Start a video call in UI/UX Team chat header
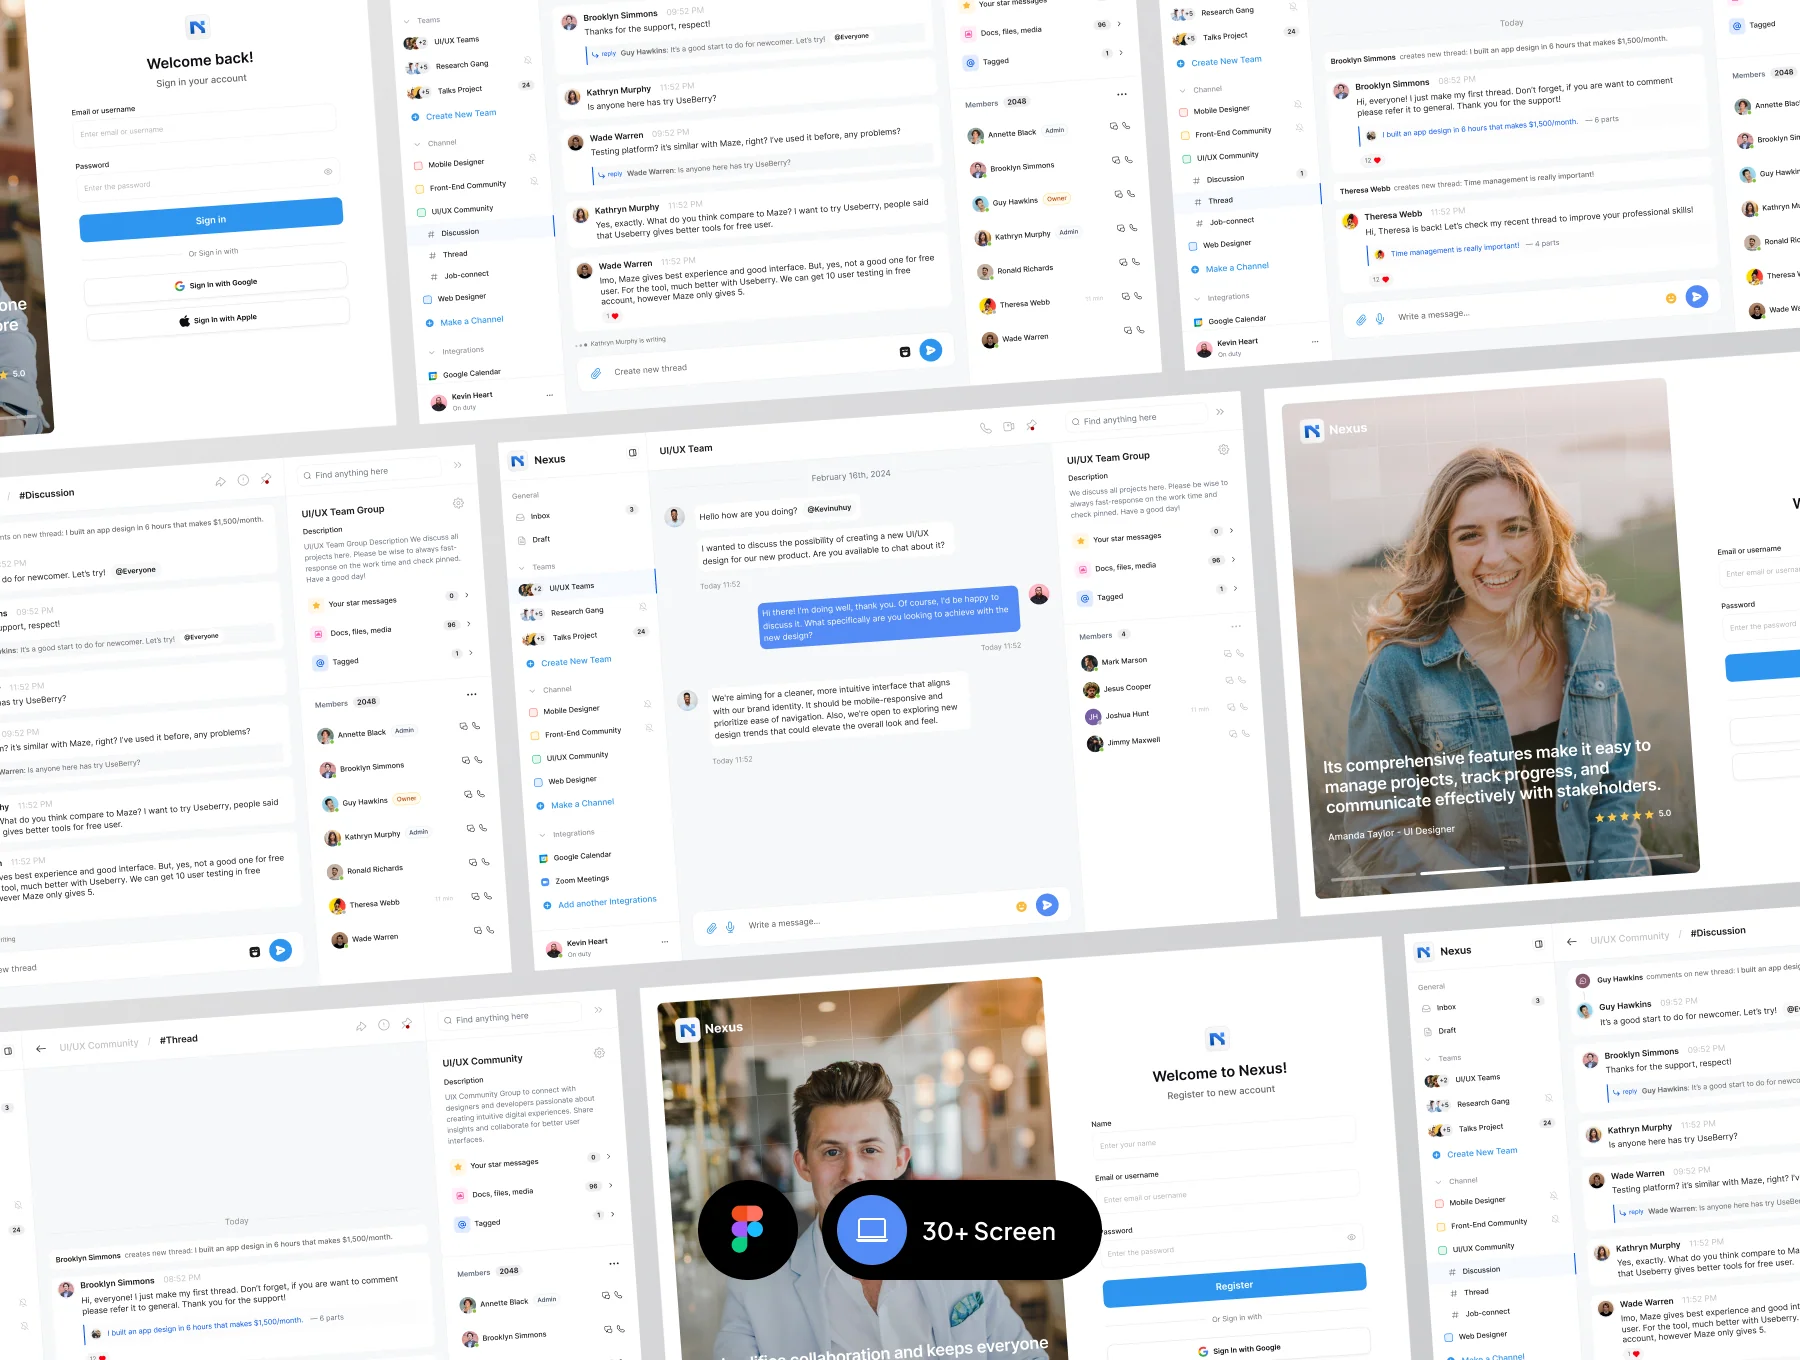Screen dimensions: 1800x1360 pos(1008,427)
